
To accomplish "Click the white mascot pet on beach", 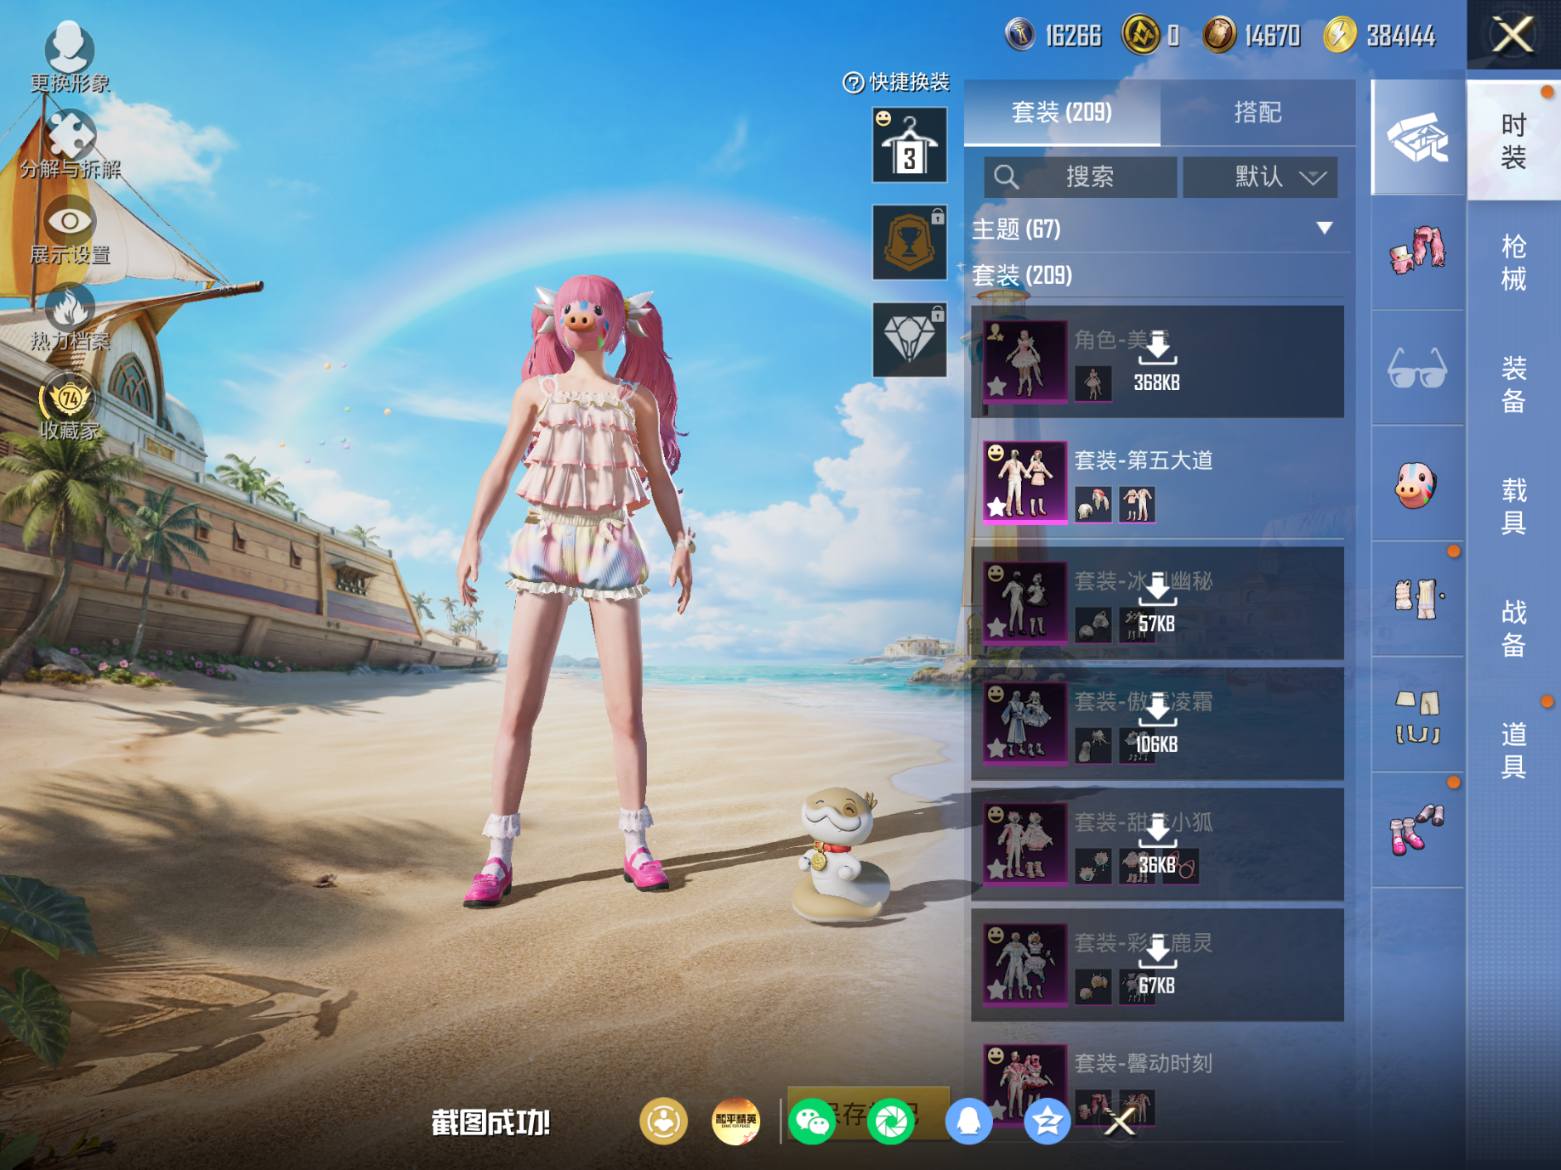I will (838, 853).
